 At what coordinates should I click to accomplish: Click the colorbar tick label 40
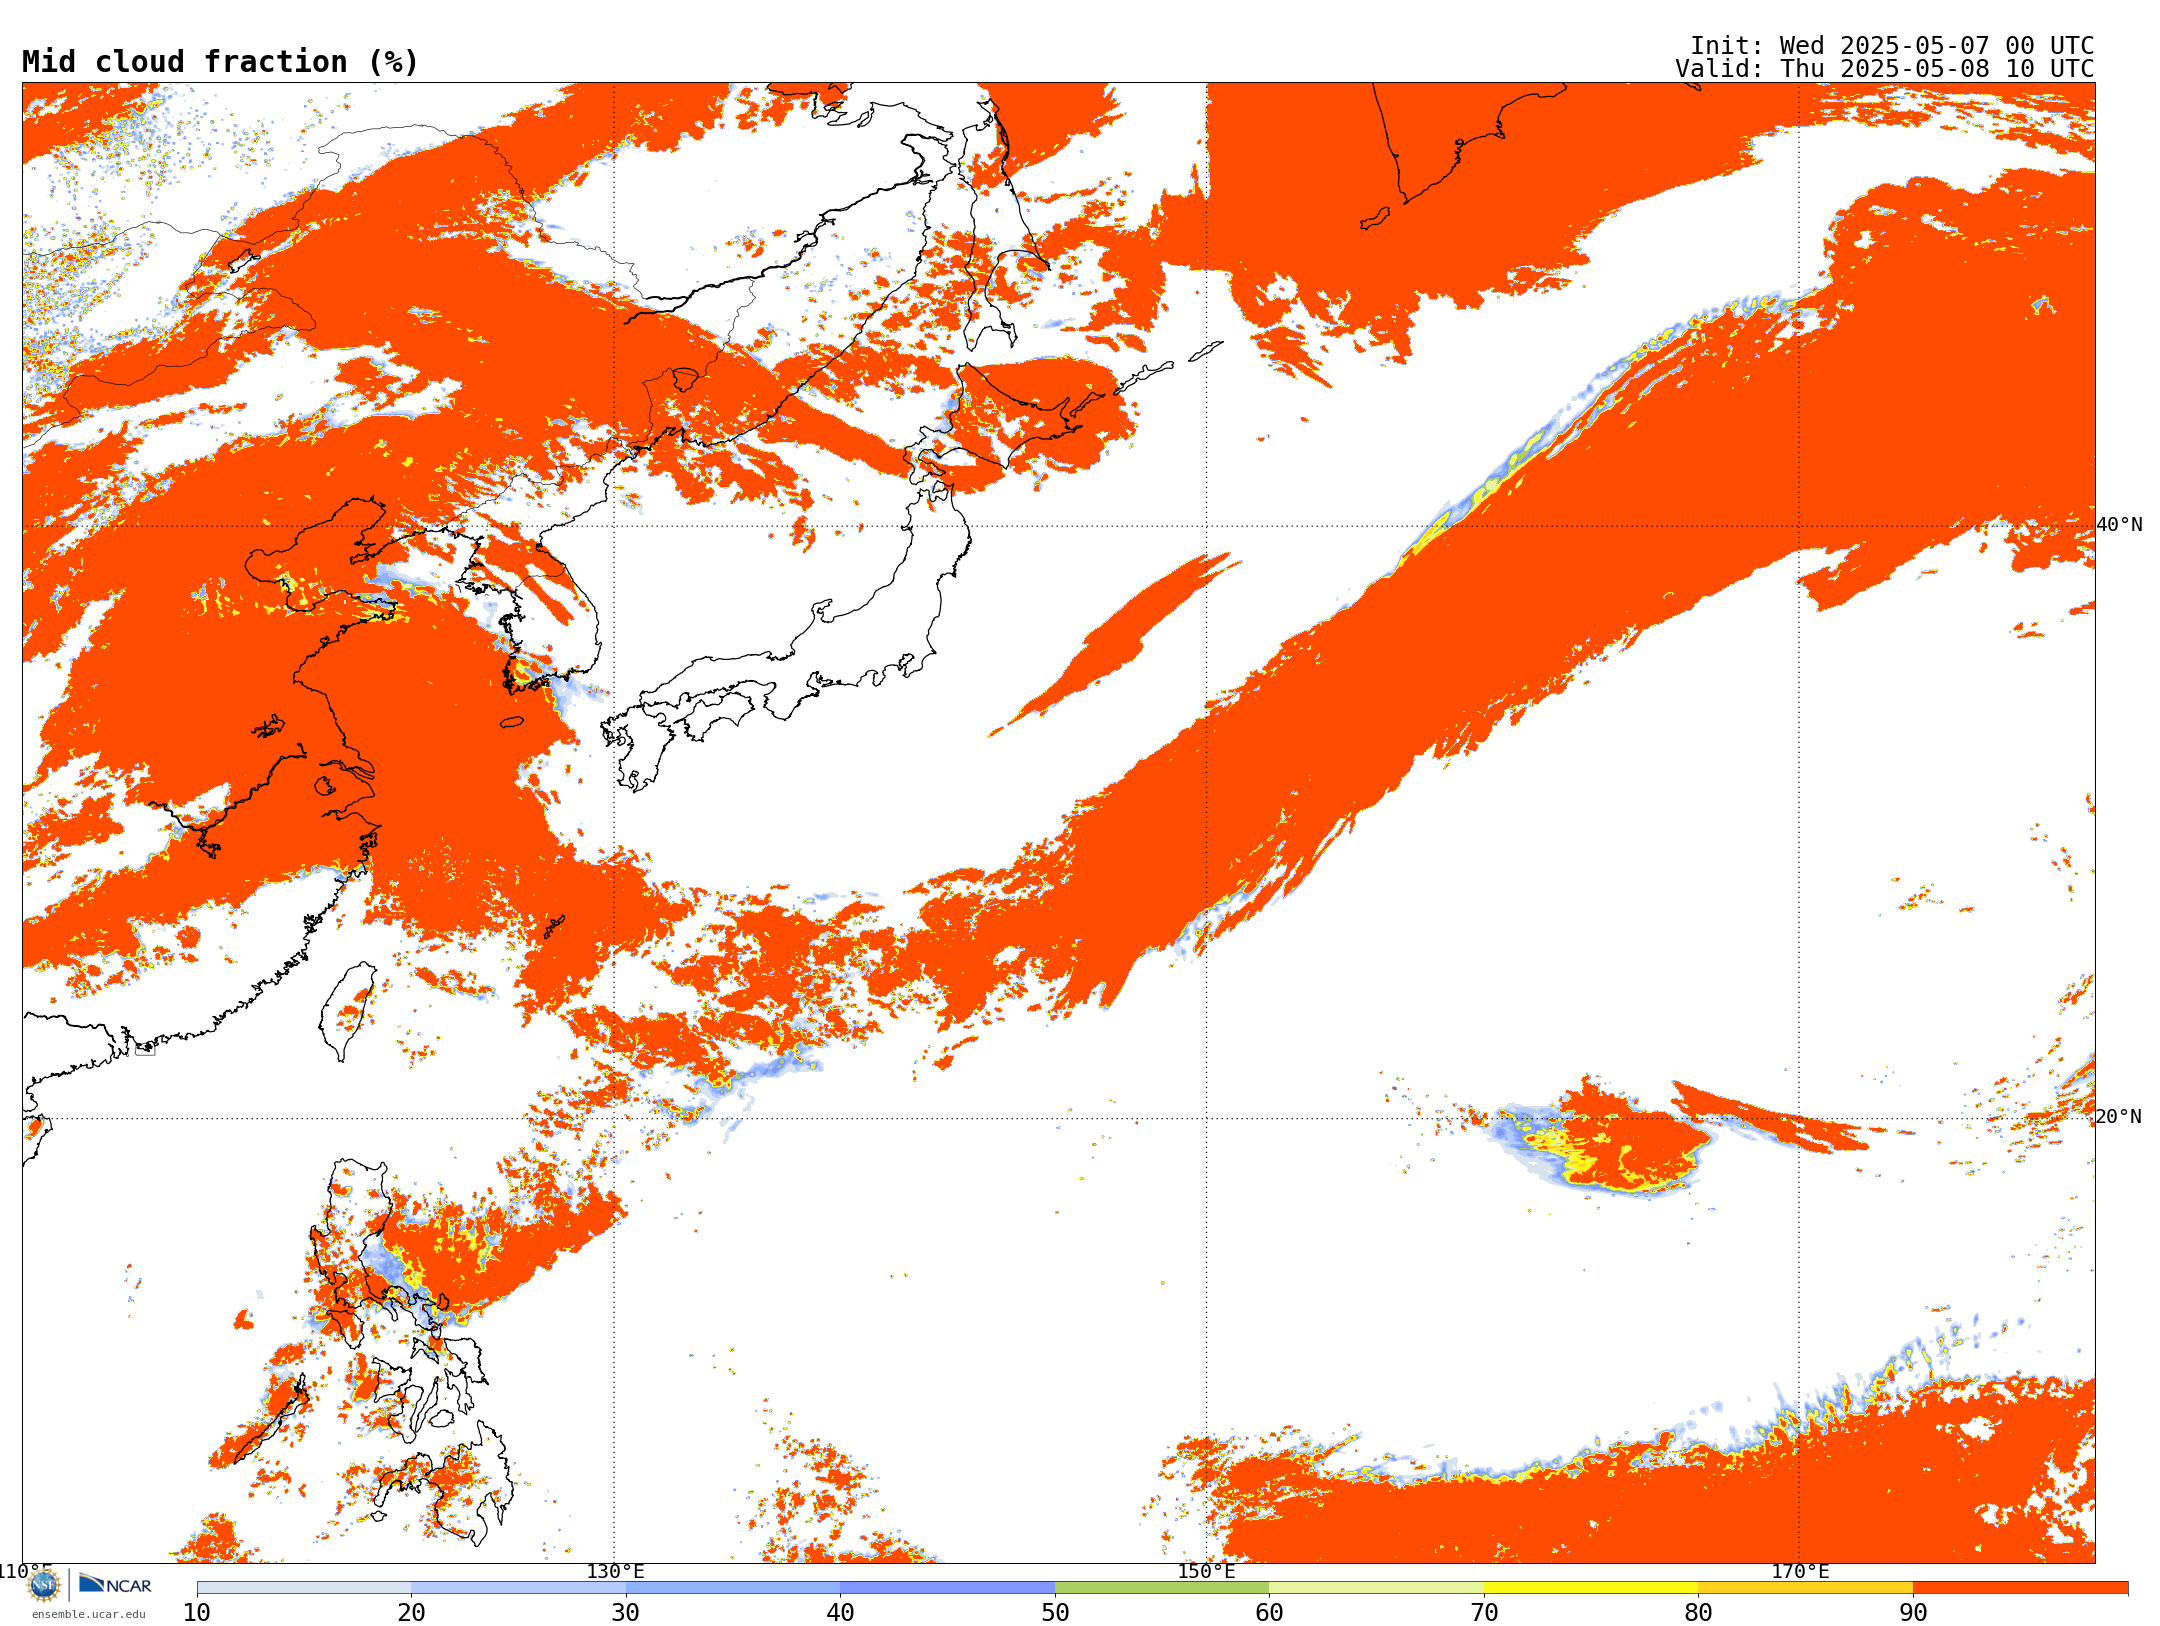click(840, 1613)
